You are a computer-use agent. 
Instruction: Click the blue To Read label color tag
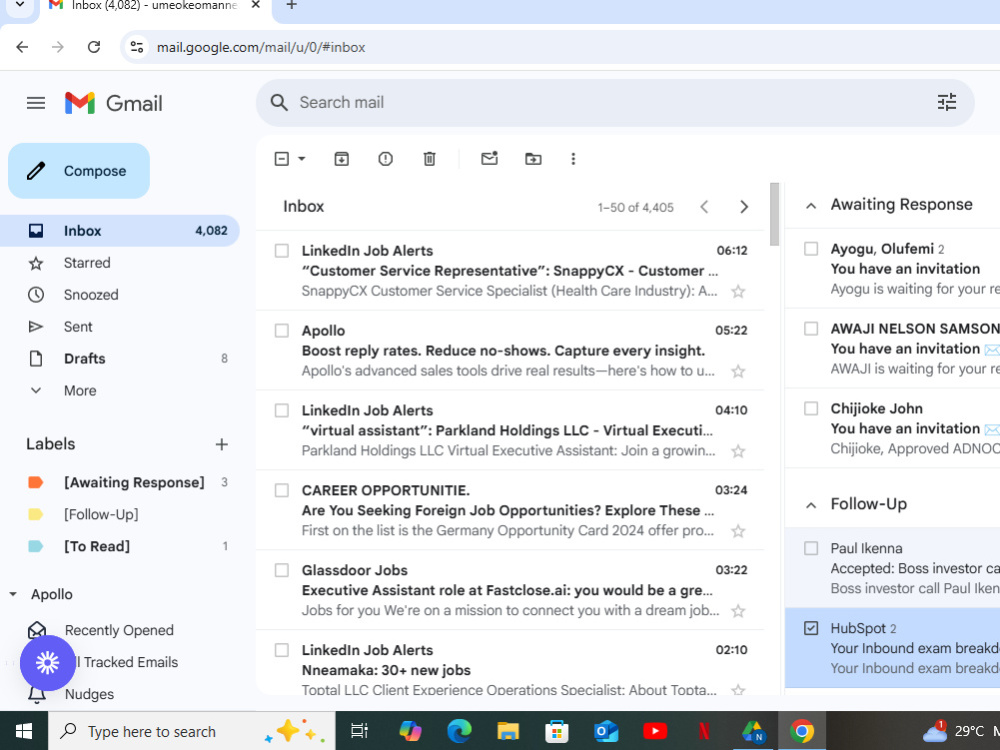tap(36, 547)
